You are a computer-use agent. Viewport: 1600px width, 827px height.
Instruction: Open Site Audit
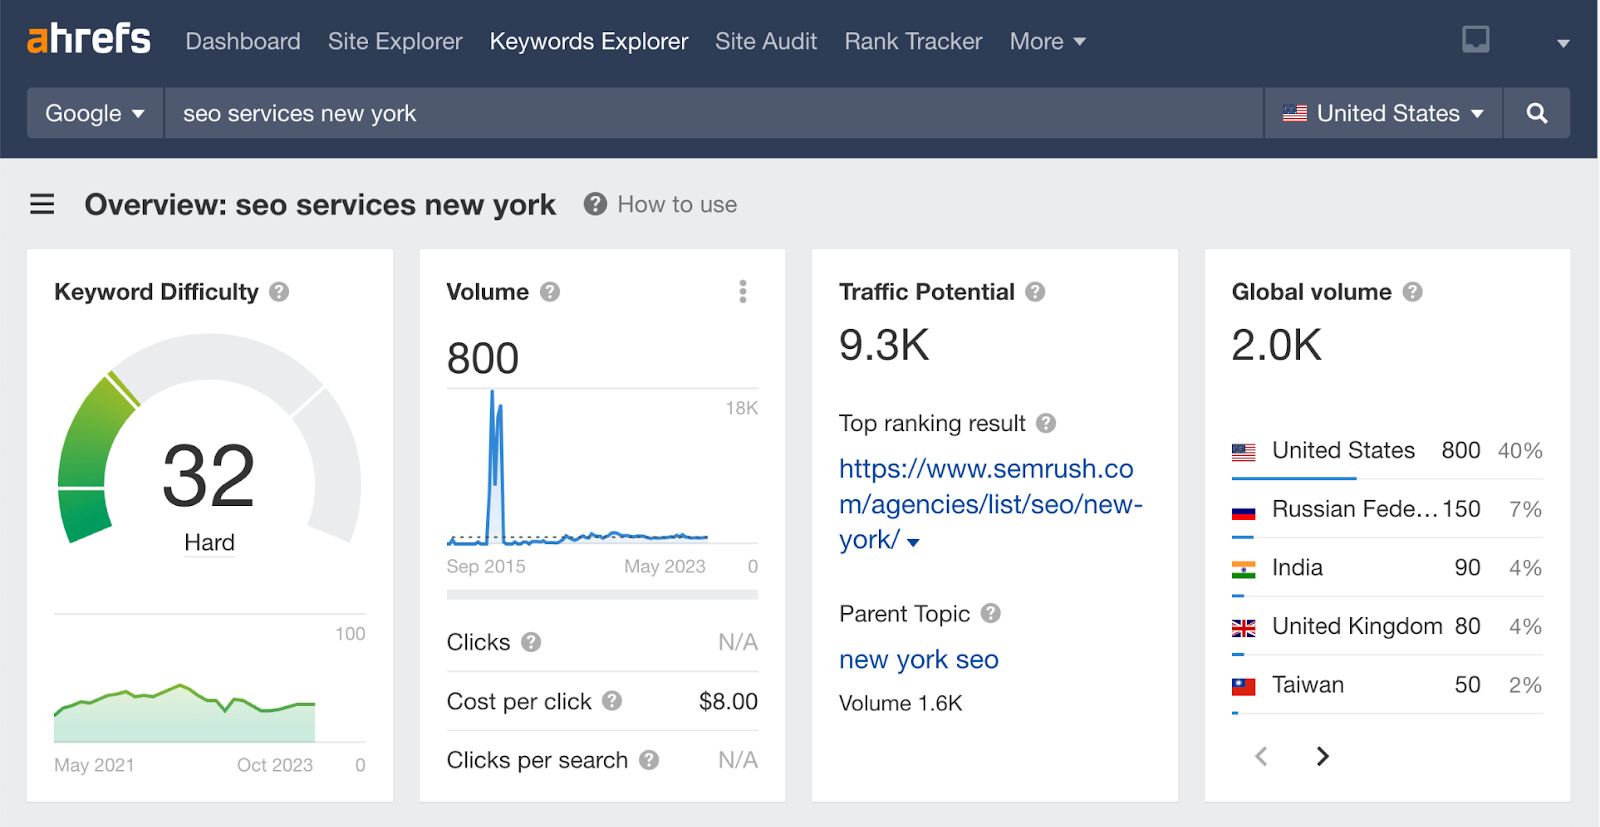click(766, 41)
